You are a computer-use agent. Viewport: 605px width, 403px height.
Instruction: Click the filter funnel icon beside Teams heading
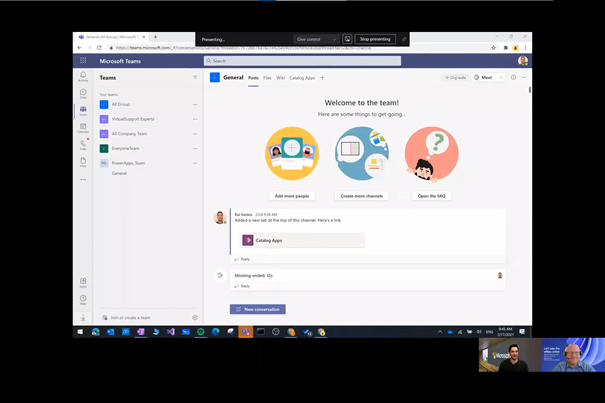coord(195,77)
